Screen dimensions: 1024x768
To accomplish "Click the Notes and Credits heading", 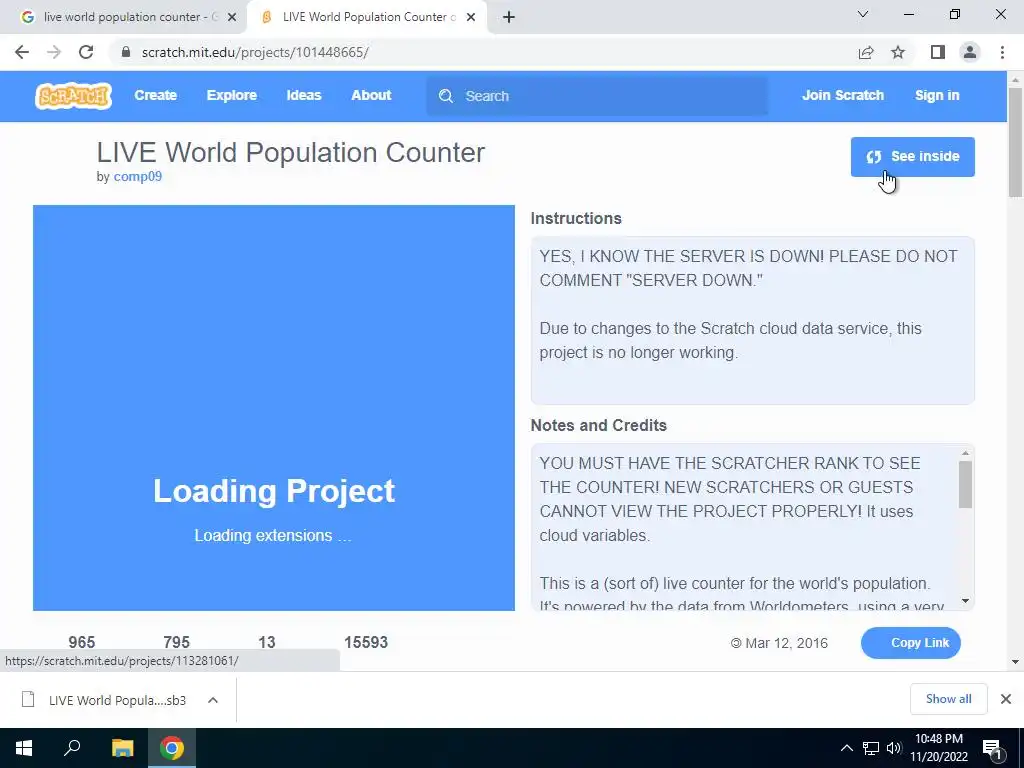I will point(598,425).
